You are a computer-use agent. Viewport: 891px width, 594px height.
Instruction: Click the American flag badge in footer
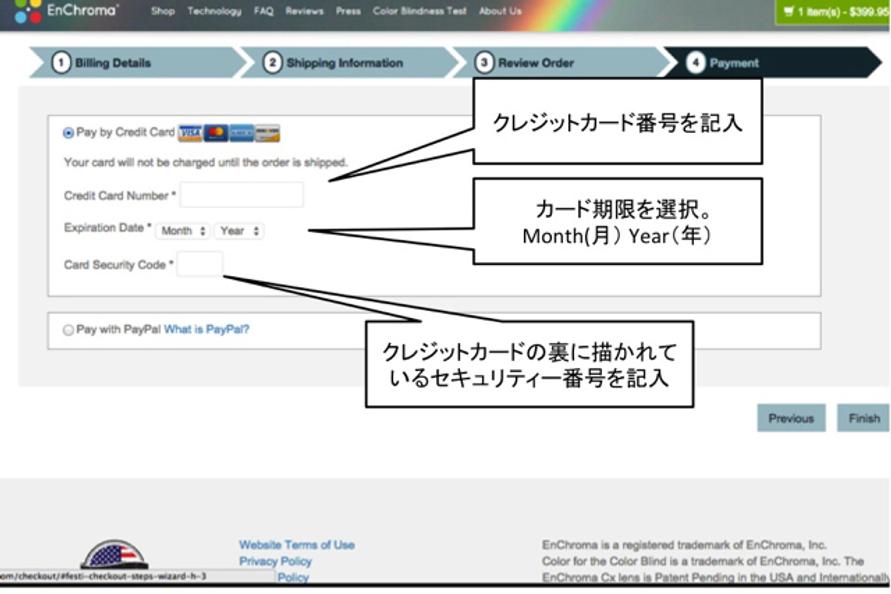(x=114, y=555)
